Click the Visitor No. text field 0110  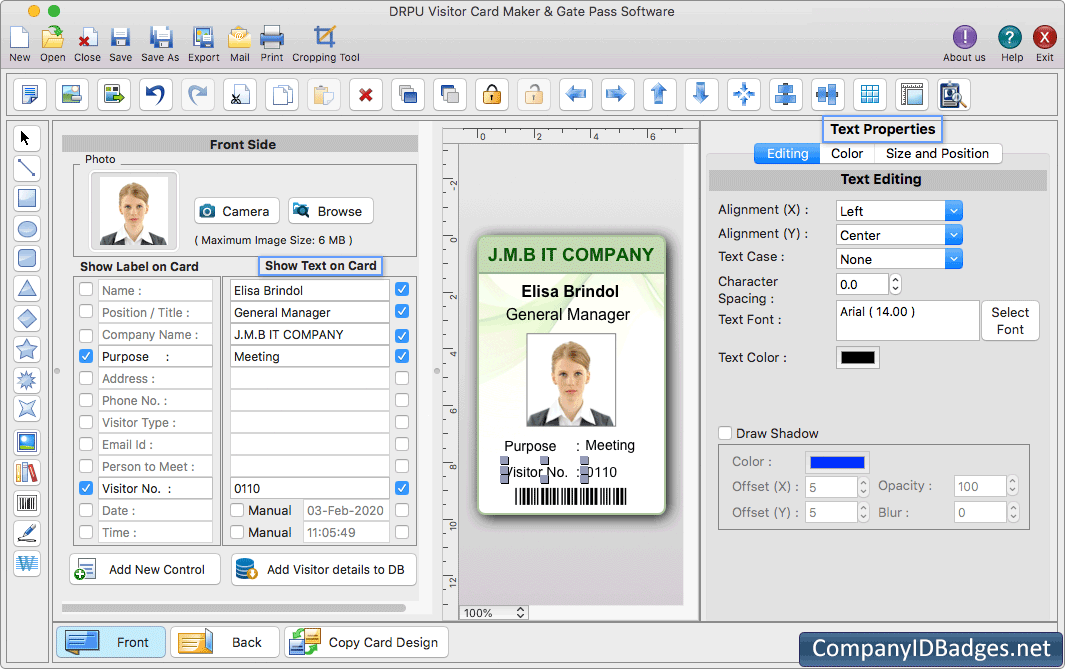coord(310,488)
